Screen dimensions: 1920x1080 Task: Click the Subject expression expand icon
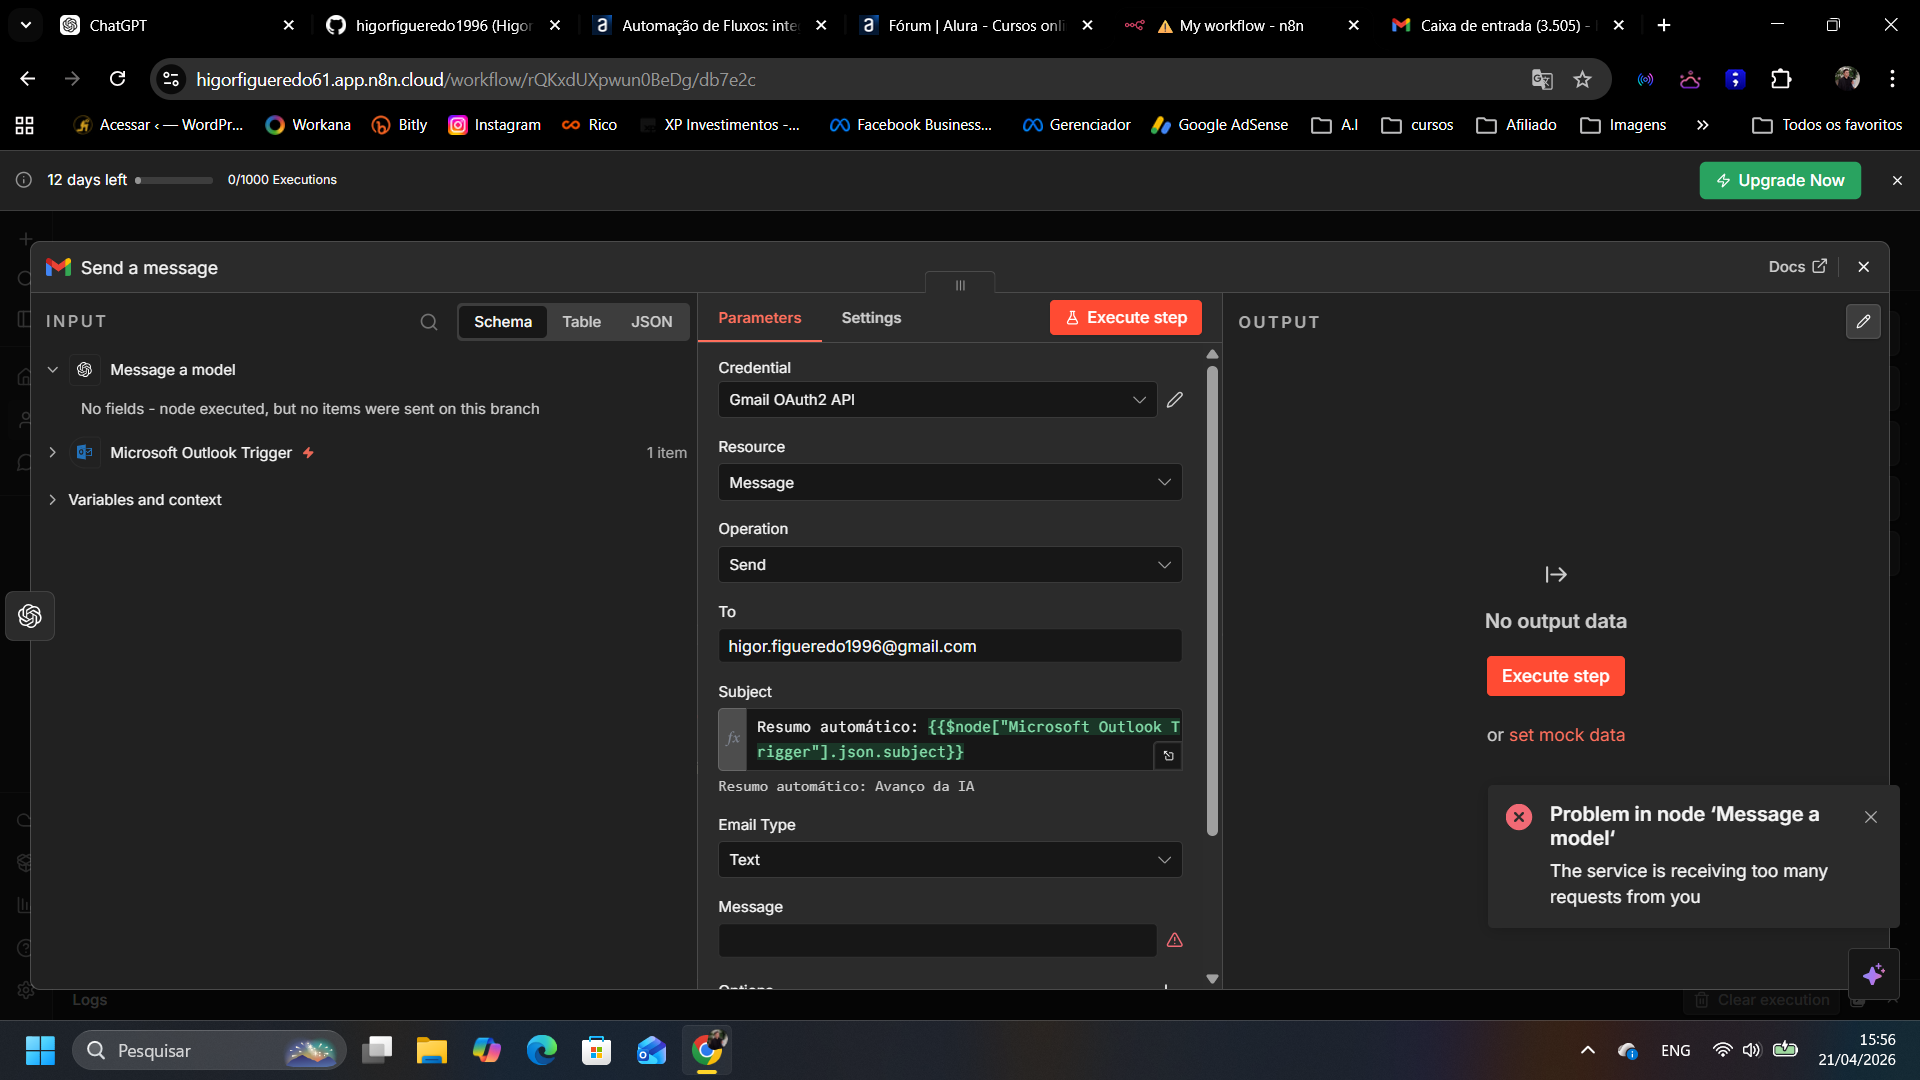[x=1168, y=756]
